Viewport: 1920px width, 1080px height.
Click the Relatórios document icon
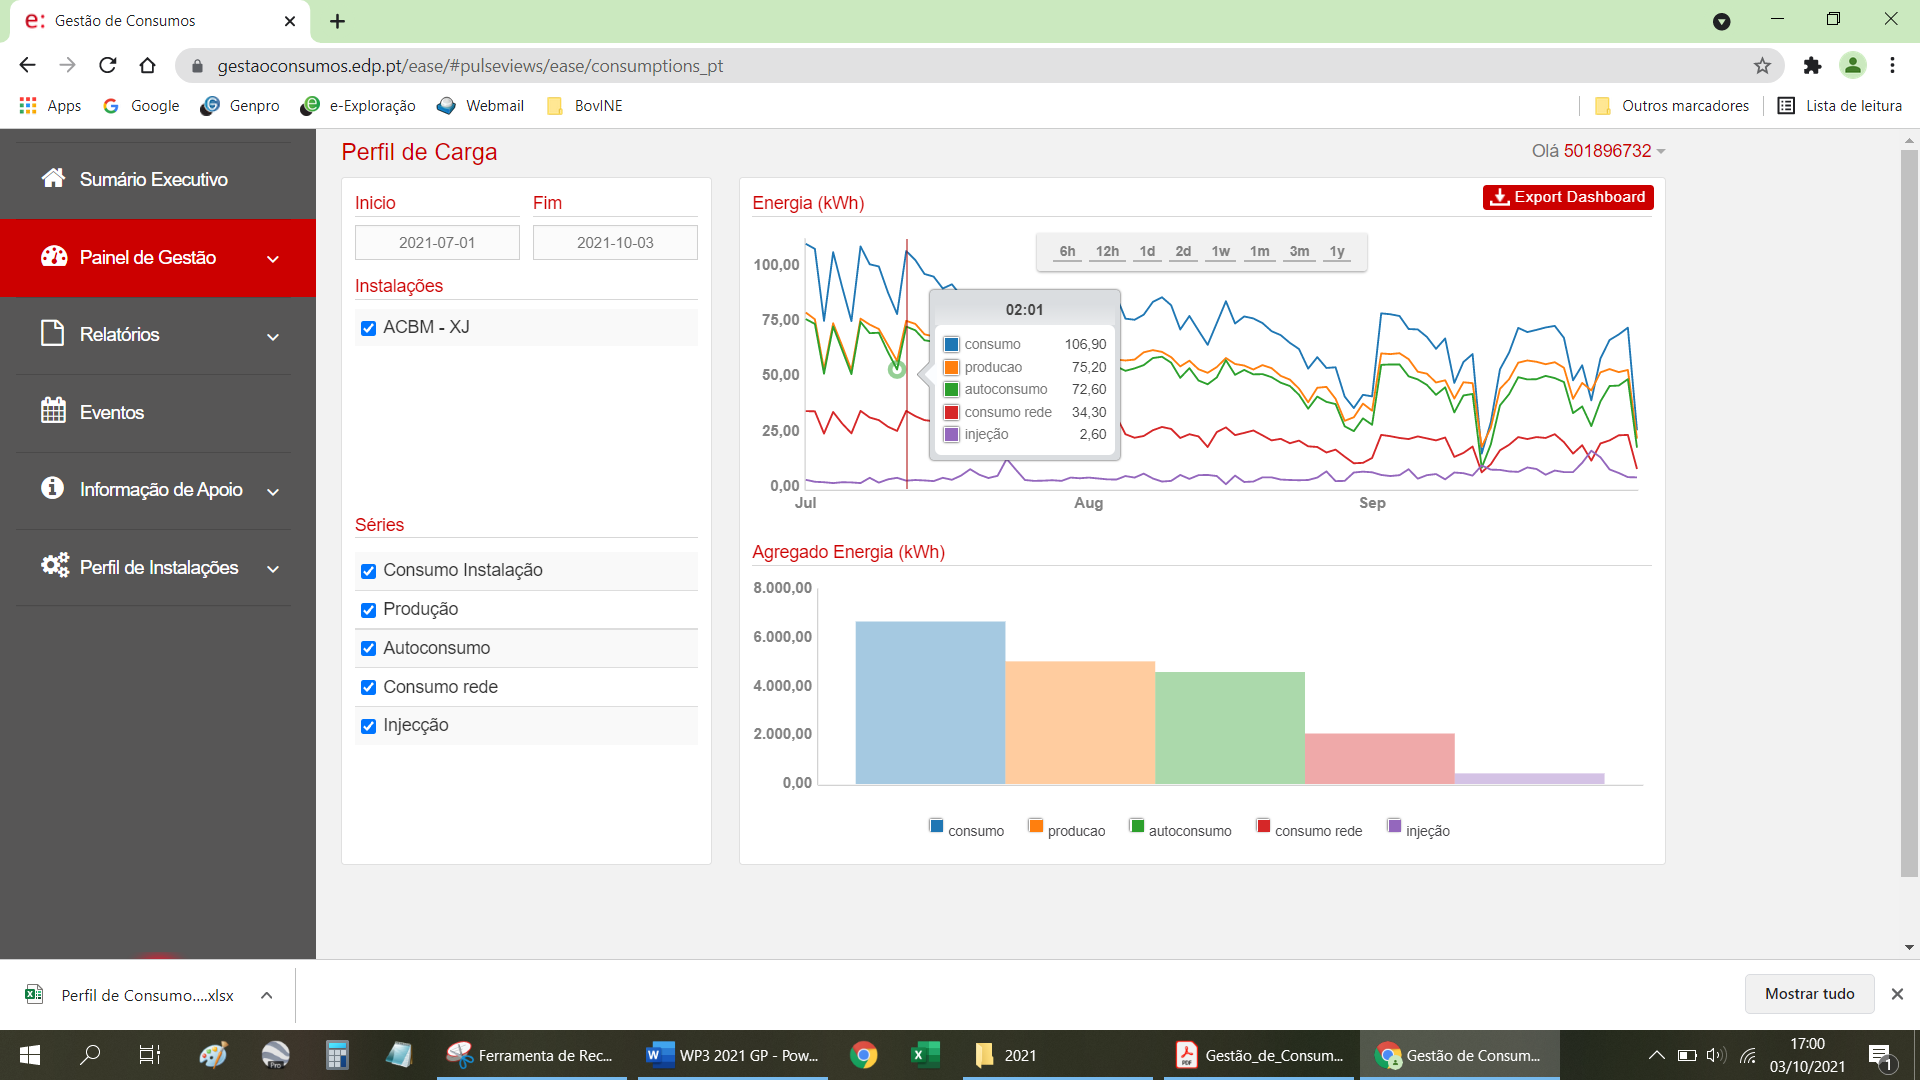click(x=53, y=333)
